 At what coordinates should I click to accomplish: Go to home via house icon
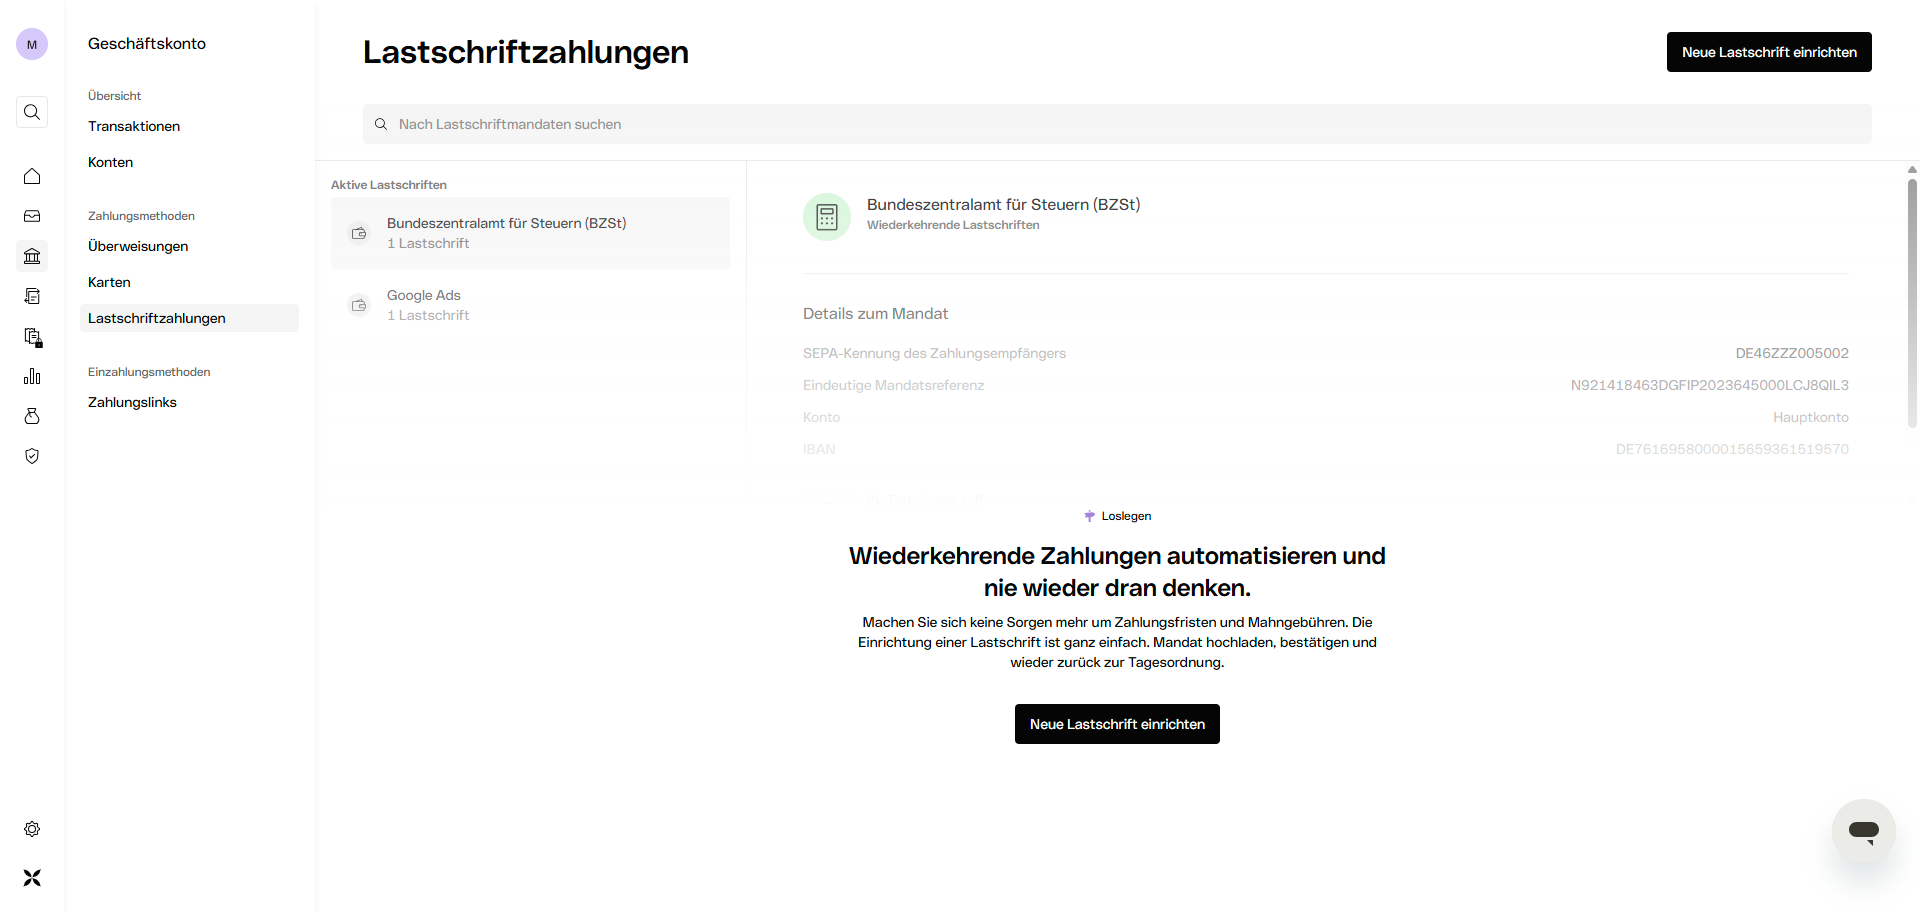pyautogui.click(x=32, y=176)
